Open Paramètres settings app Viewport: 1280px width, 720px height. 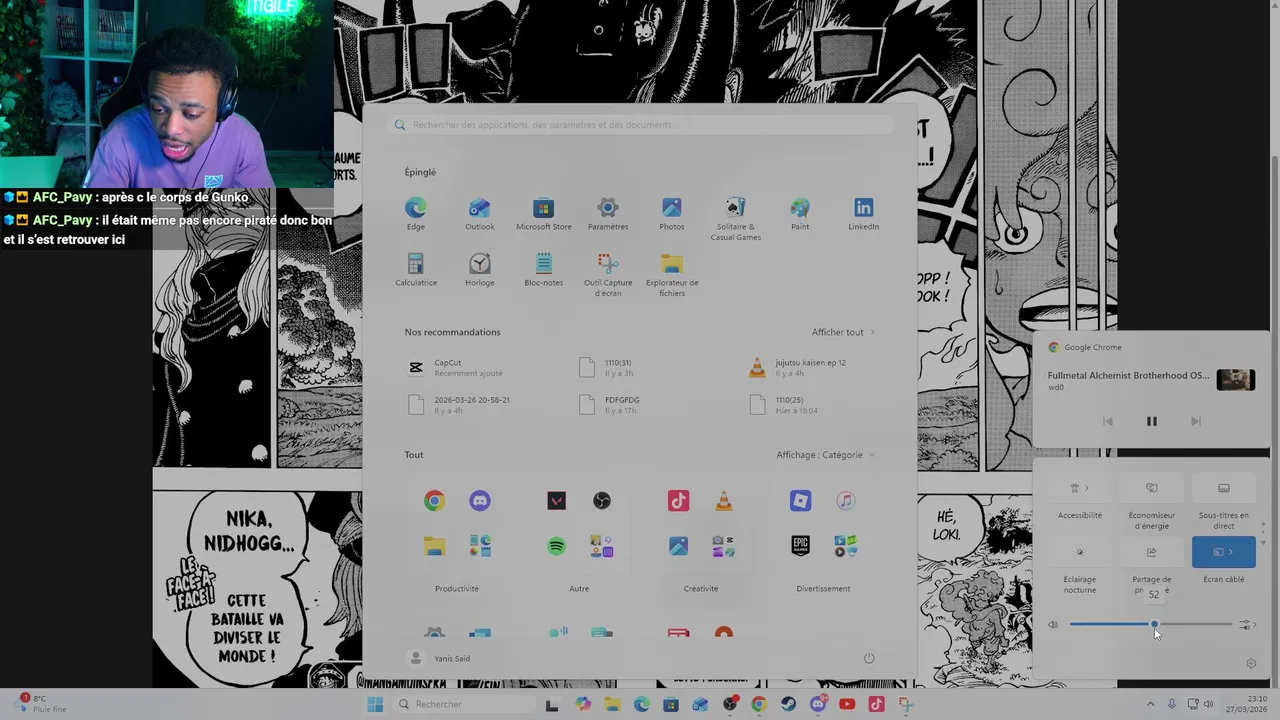pyautogui.click(x=608, y=213)
